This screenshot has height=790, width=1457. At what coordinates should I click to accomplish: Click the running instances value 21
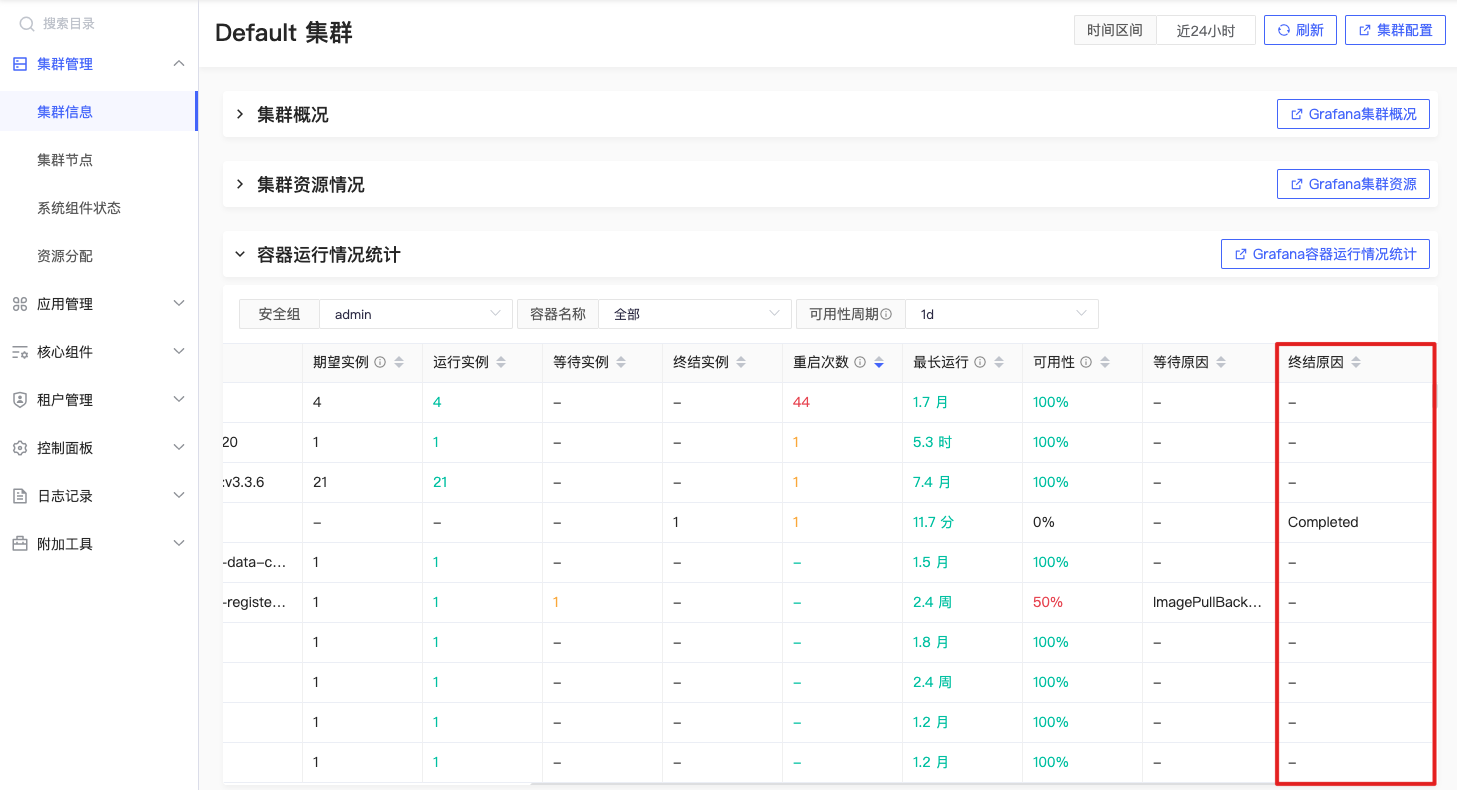[x=440, y=482]
